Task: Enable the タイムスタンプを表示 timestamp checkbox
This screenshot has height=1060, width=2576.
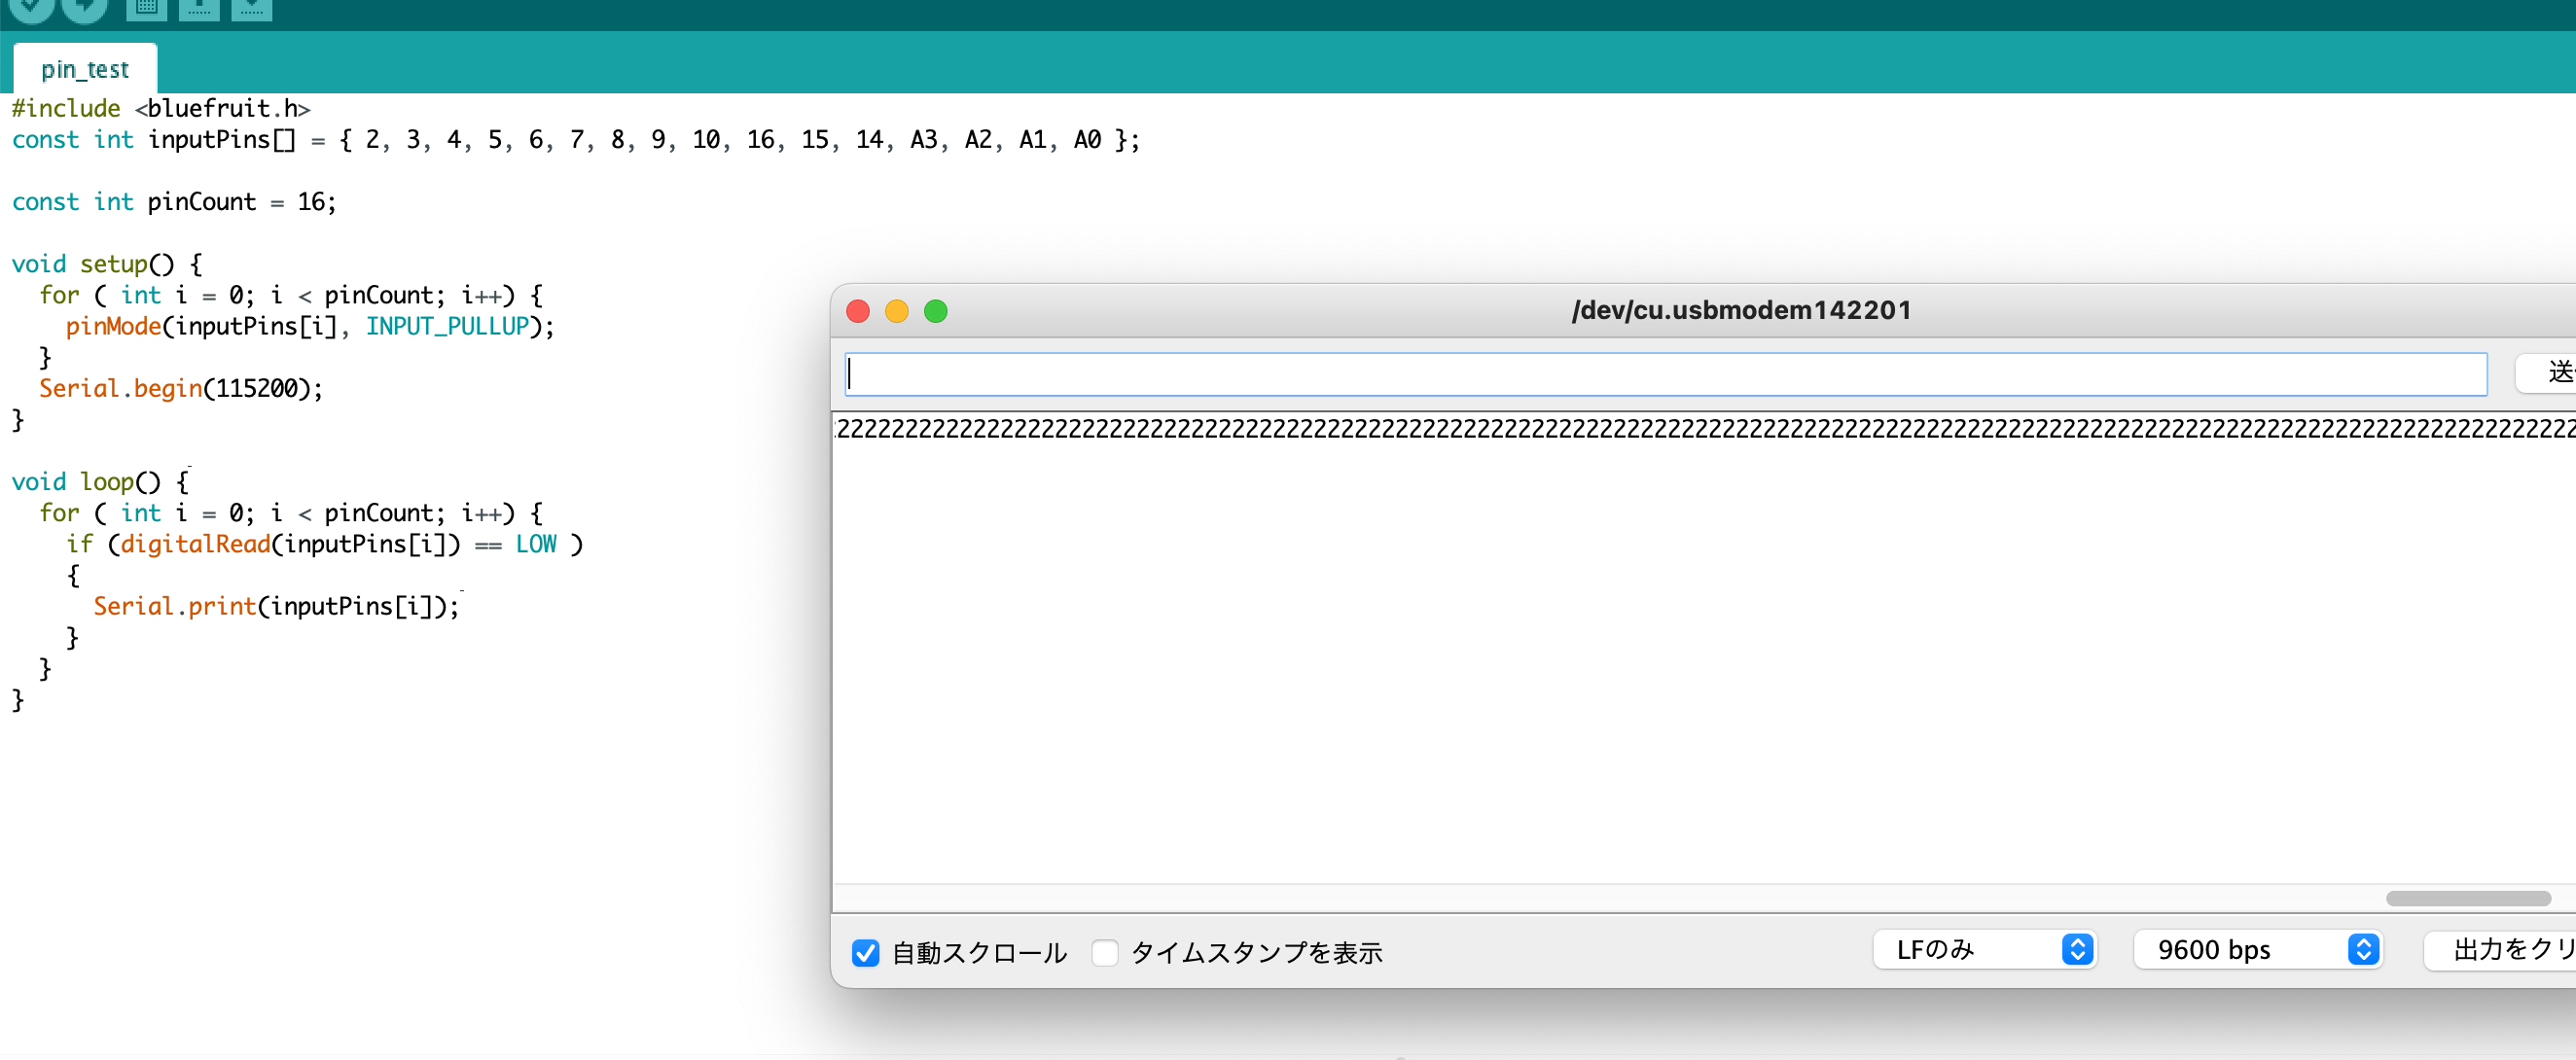Action: pyautogui.click(x=1105, y=952)
